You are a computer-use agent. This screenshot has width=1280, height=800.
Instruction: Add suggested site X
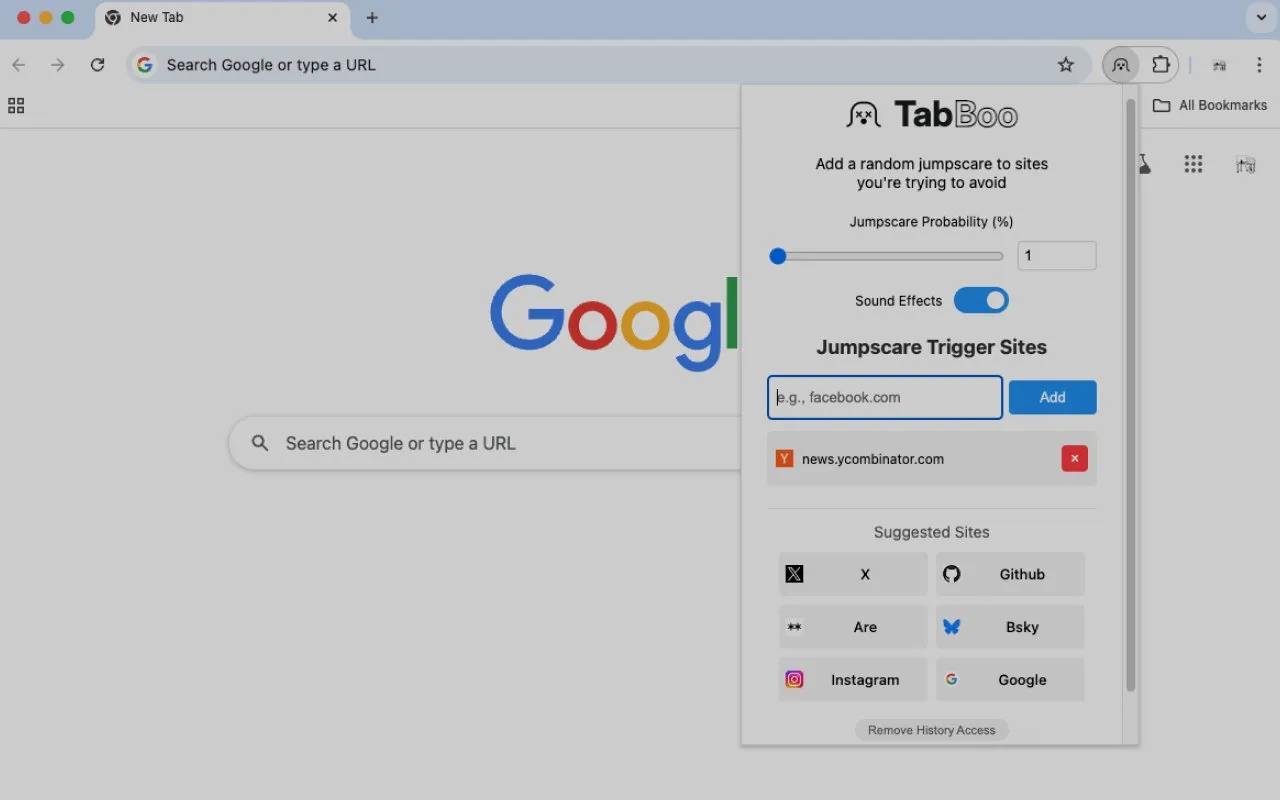coord(853,574)
